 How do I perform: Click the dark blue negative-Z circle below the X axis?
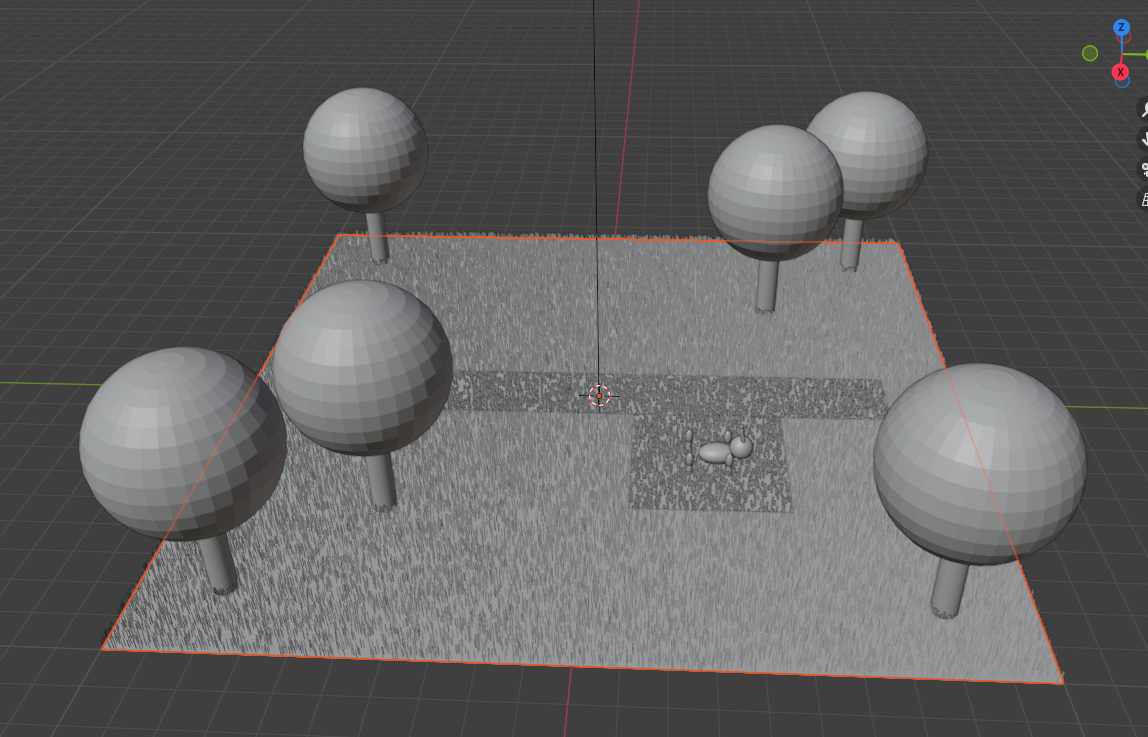tap(1122, 83)
